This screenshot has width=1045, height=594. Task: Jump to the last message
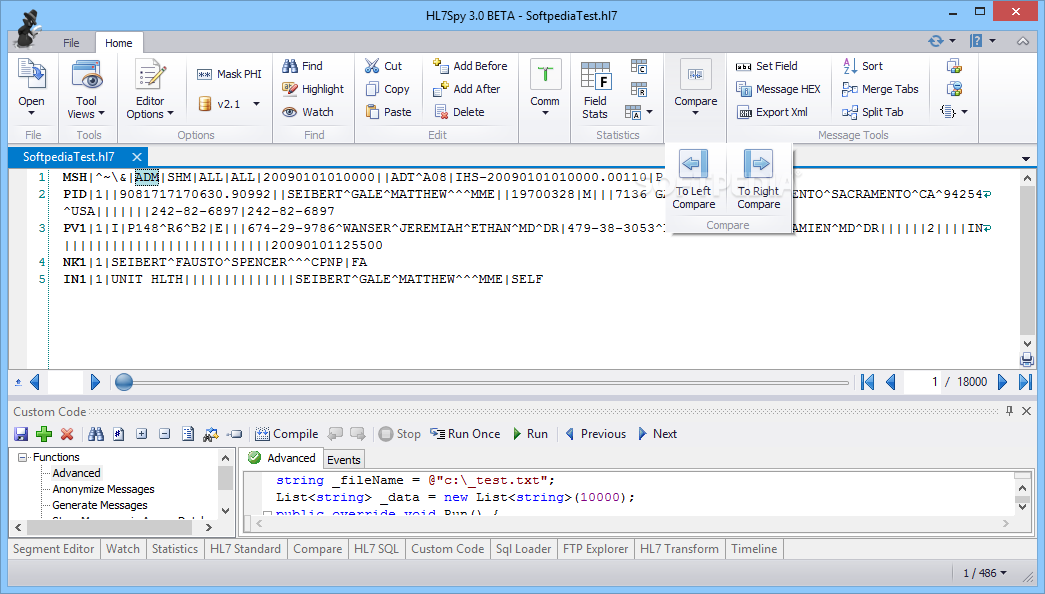click(1026, 382)
